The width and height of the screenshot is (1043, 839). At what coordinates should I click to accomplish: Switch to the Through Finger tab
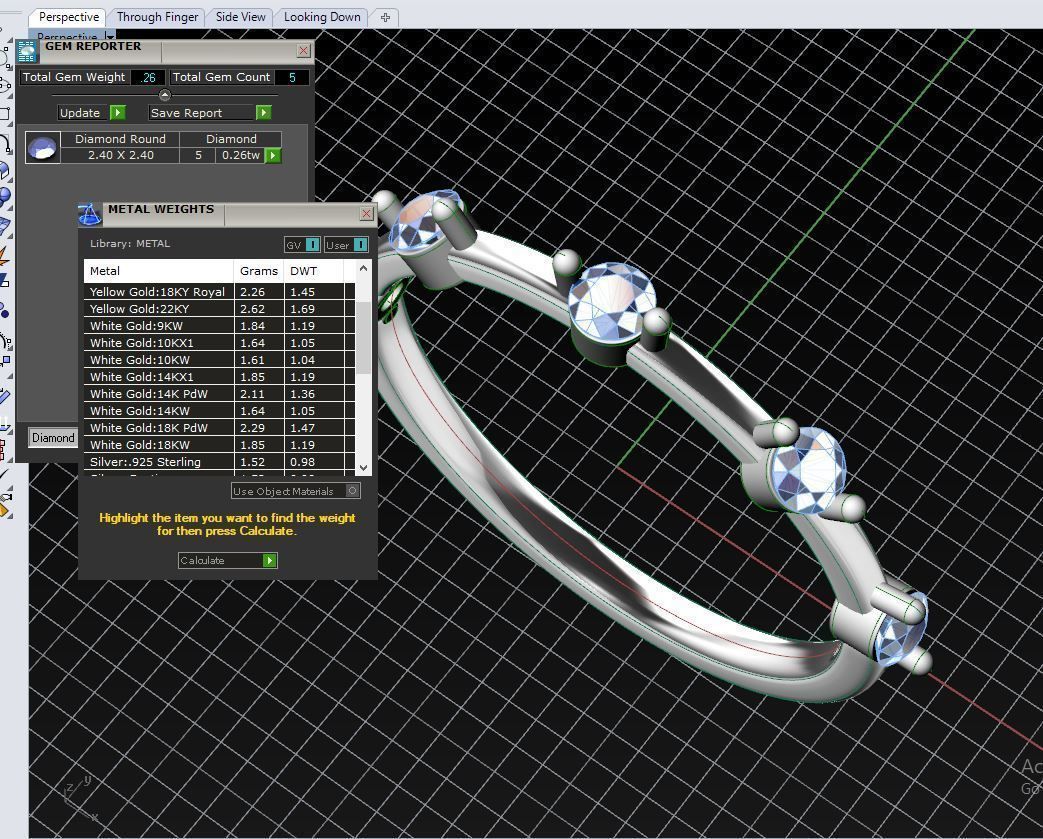[158, 17]
